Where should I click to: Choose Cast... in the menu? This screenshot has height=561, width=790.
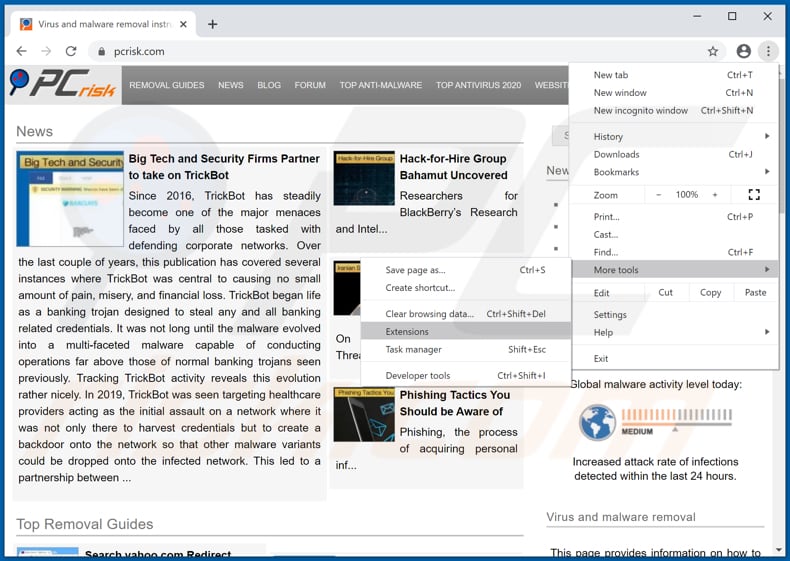pyautogui.click(x=674, y=234)
